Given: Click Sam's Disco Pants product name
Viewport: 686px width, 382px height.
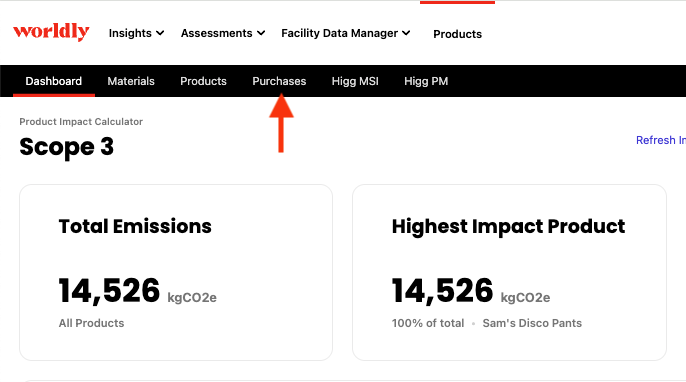Looking at the screenshot, I should (x=532, y=323).
